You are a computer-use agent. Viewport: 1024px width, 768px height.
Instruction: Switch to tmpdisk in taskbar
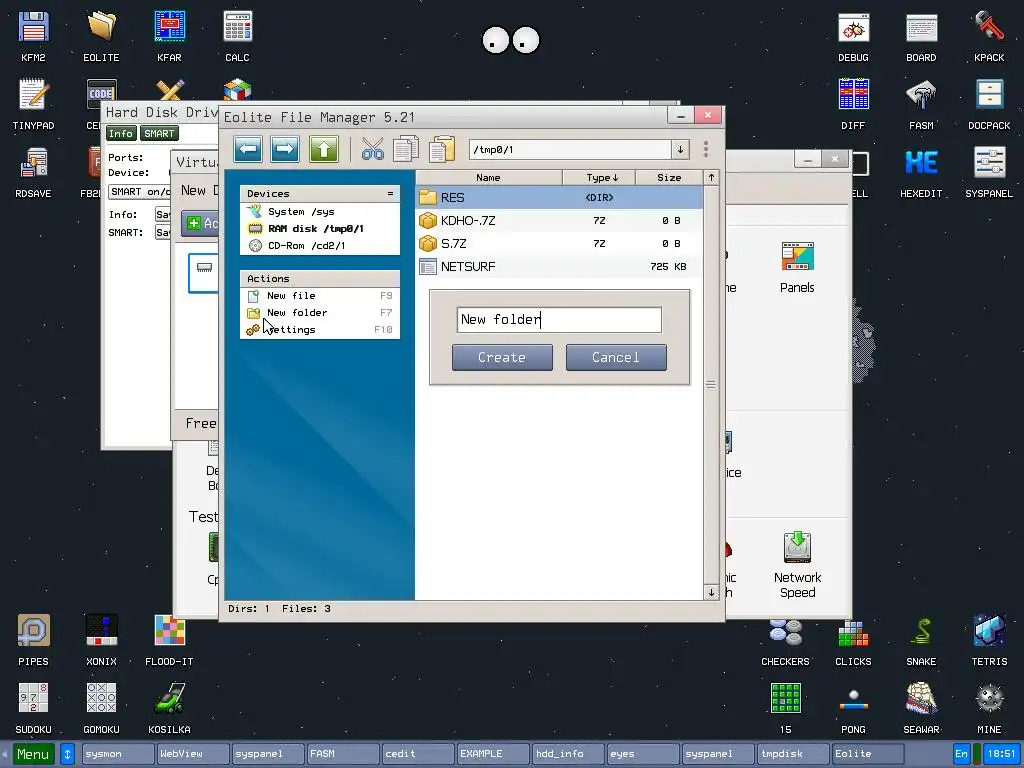tap(792, 754)
